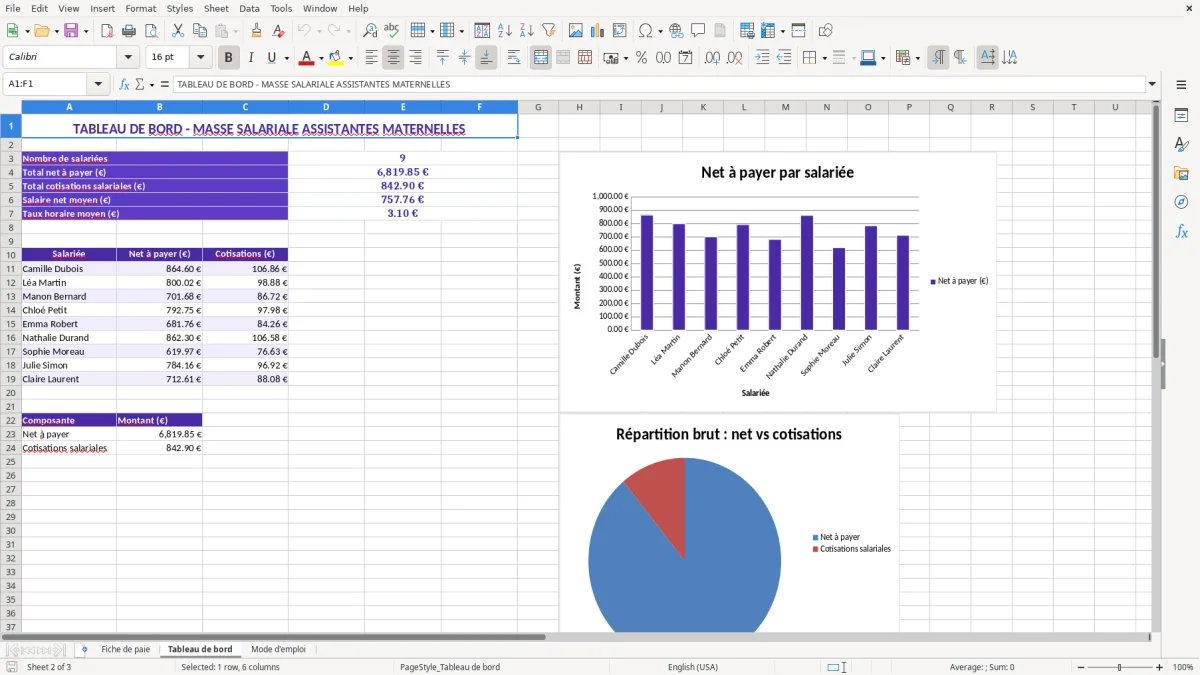Click the Print icon

point(129,31)
